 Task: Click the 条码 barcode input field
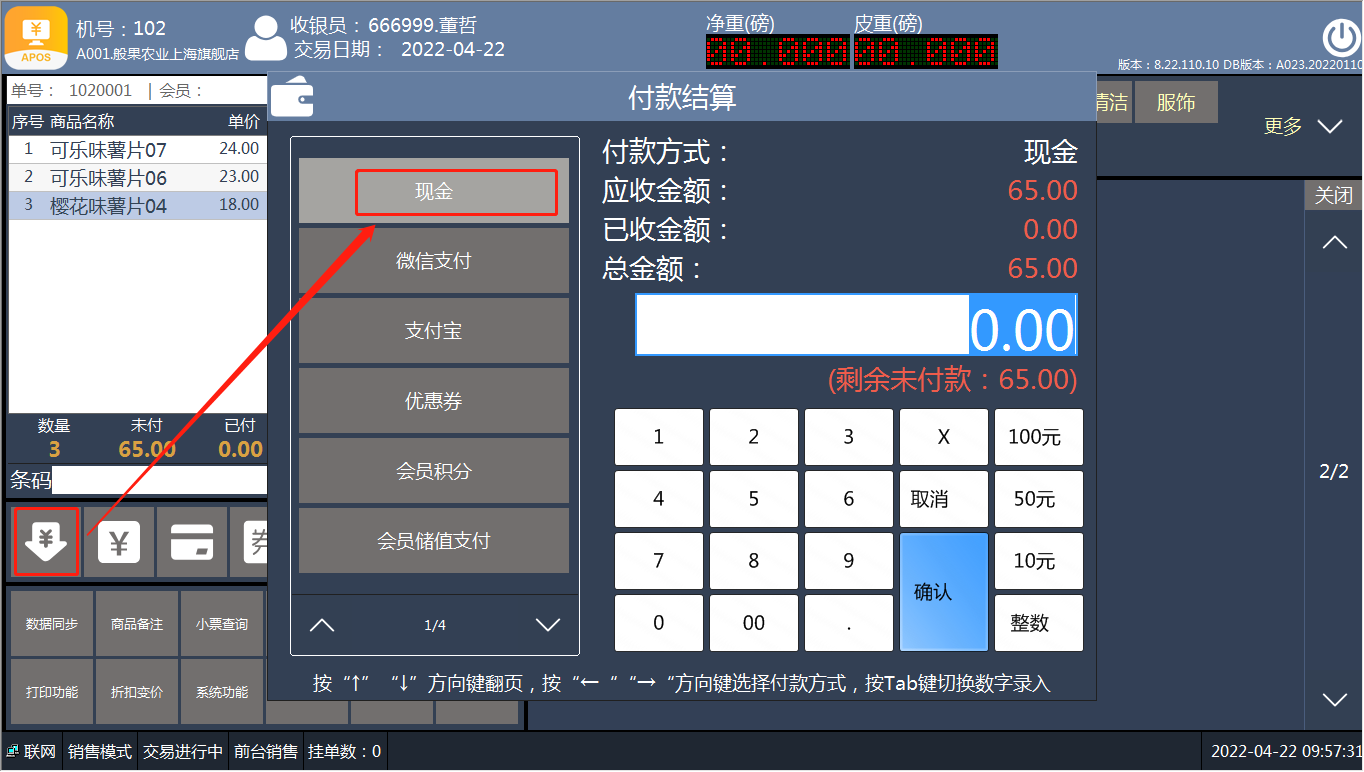160,480
